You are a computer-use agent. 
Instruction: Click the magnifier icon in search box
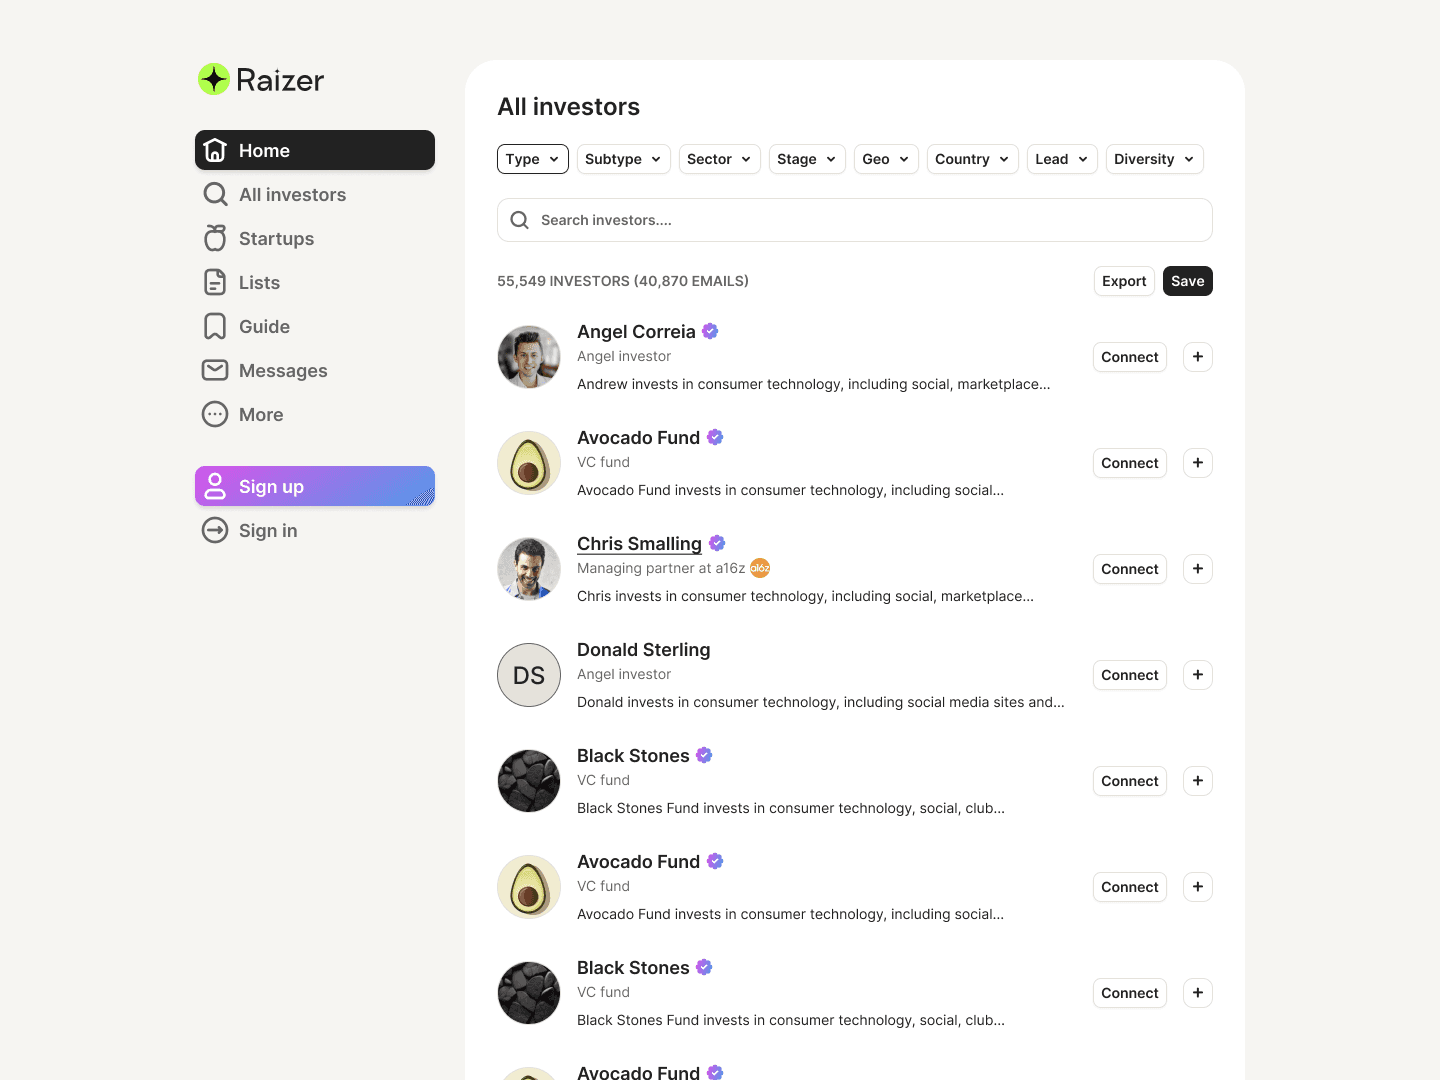(x=520, y=220)
